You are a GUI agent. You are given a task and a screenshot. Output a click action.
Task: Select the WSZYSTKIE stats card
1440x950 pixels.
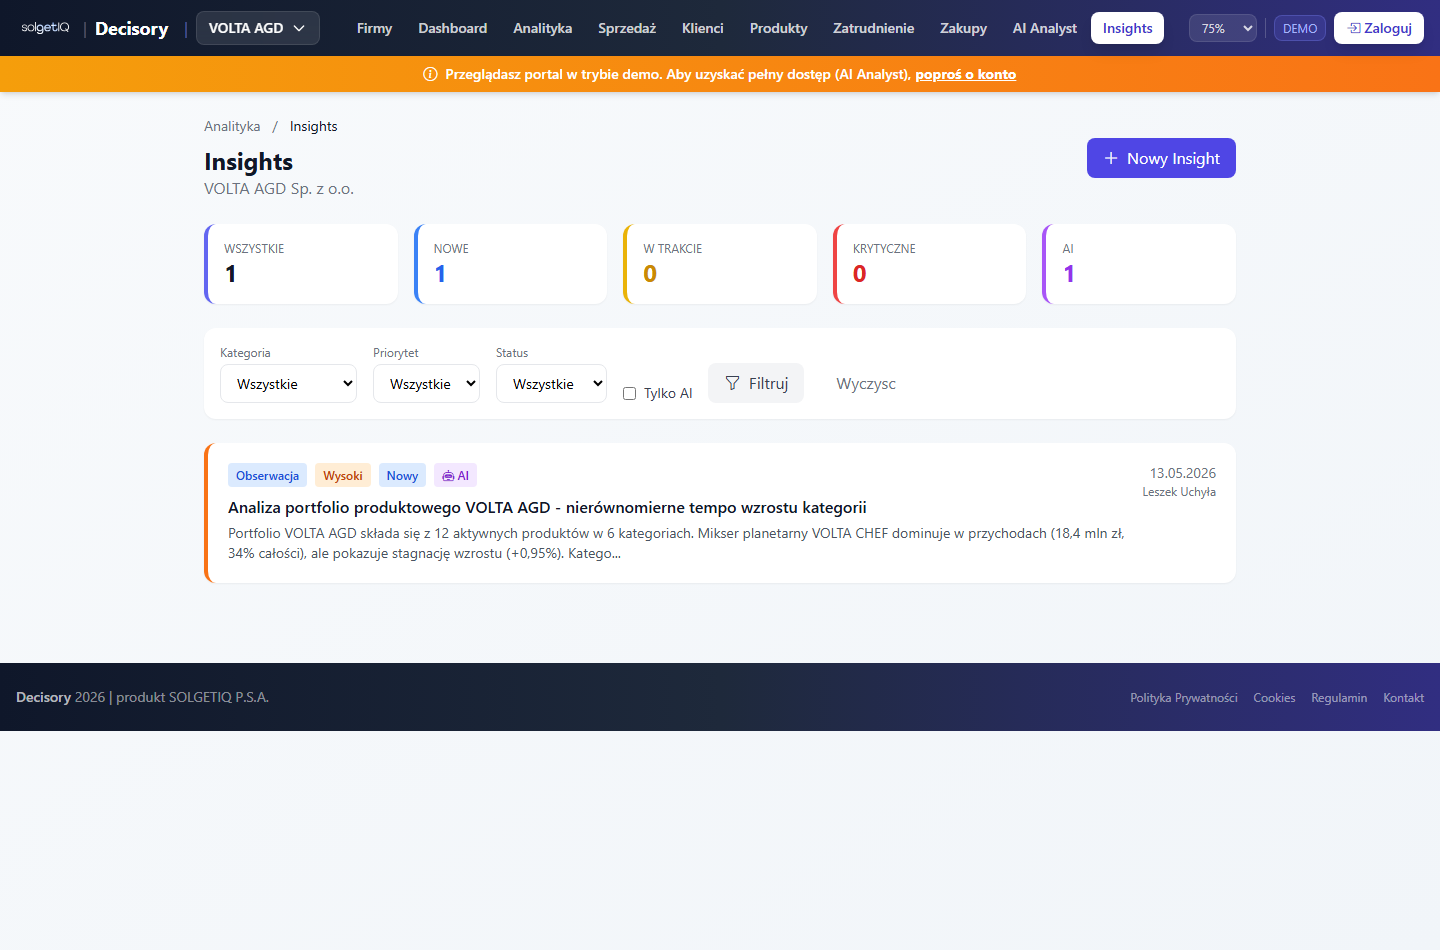[301, 264]
